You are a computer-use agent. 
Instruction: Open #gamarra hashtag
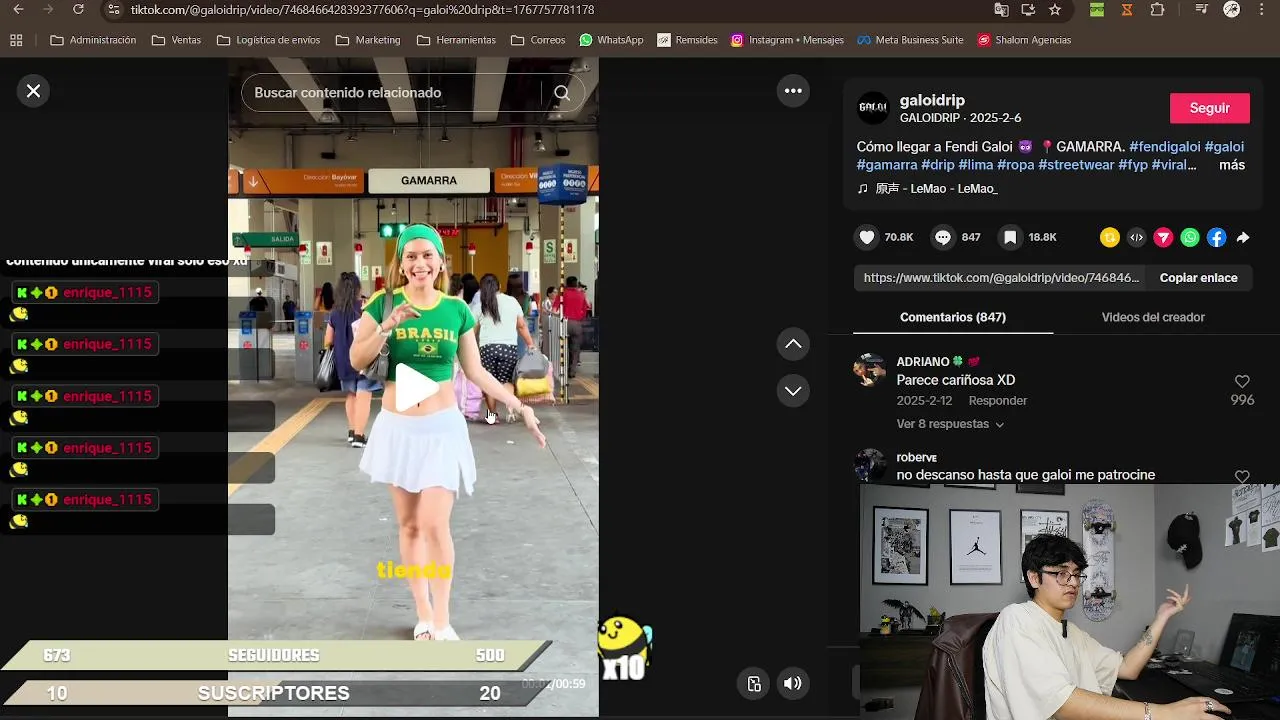[887, 165]
